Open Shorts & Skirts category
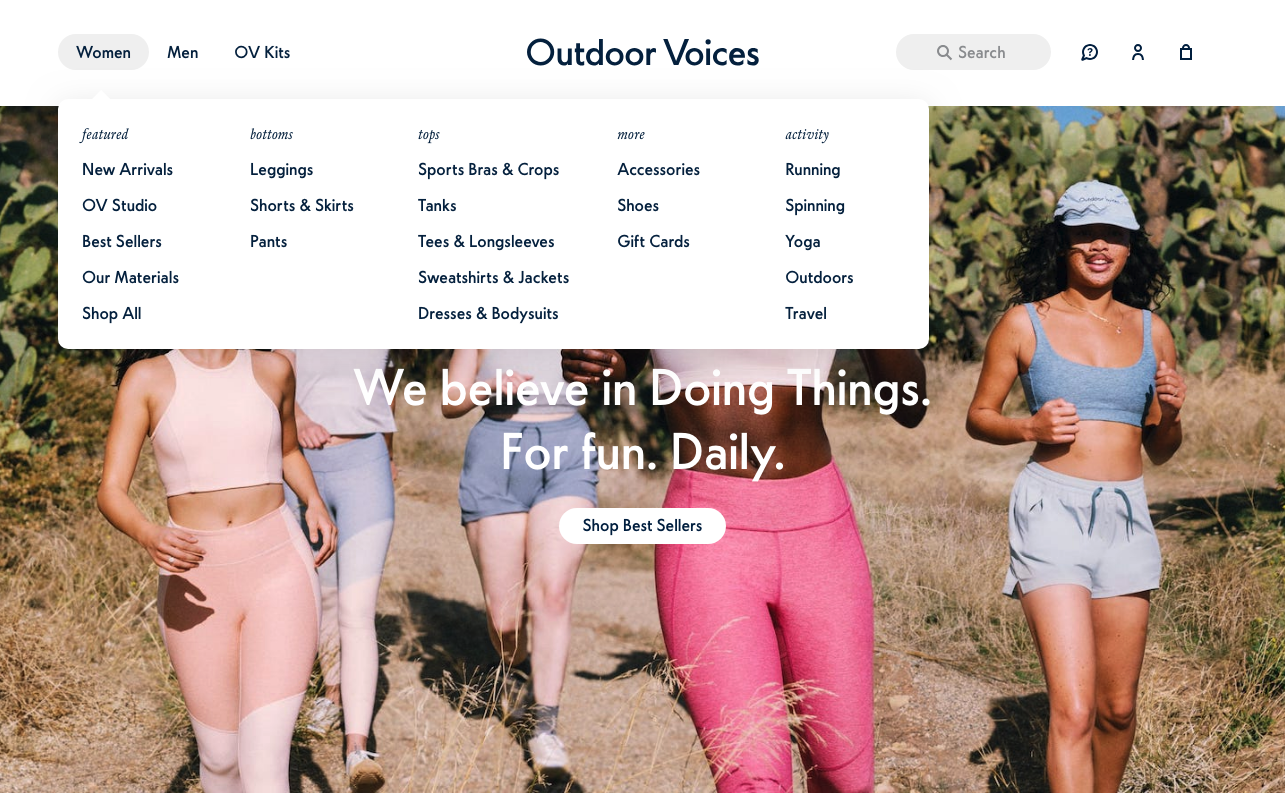1285x793 pixels. pyautogui.click(x=302, y=205)
